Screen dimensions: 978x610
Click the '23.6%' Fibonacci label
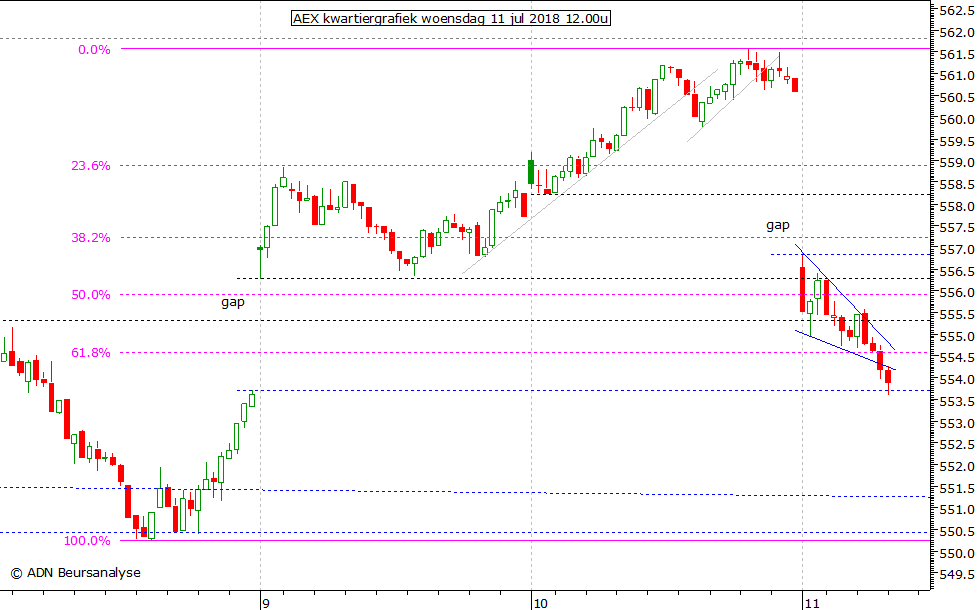(90, 165)
